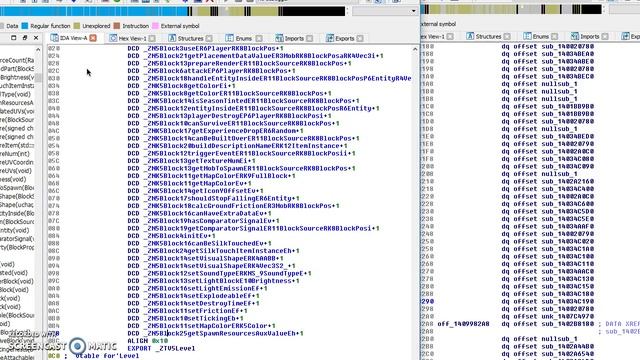Float the functions panel with the window icon
This screenshot has height=360, width=640.
coord(13,38)
